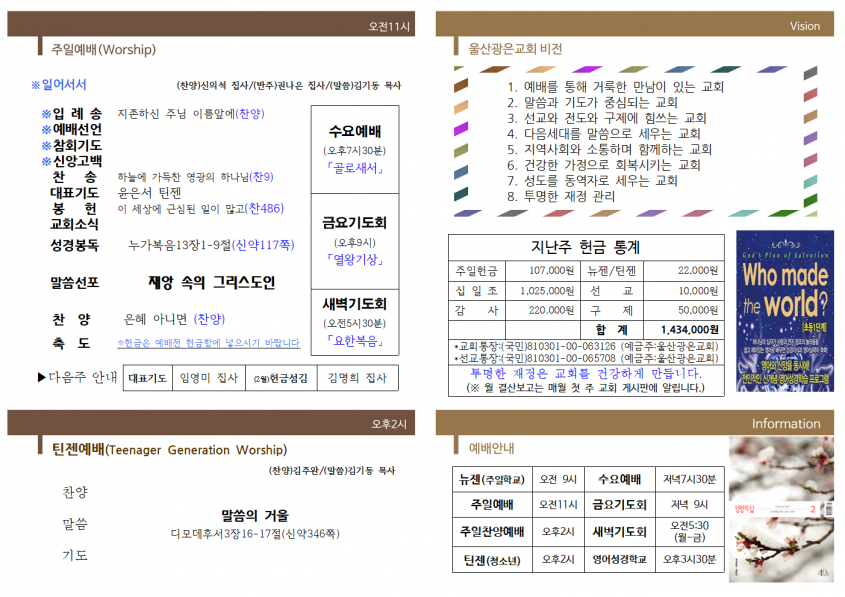845x597 pixels.
Task: Click the Vision header bar
Action: coord(634,25)
